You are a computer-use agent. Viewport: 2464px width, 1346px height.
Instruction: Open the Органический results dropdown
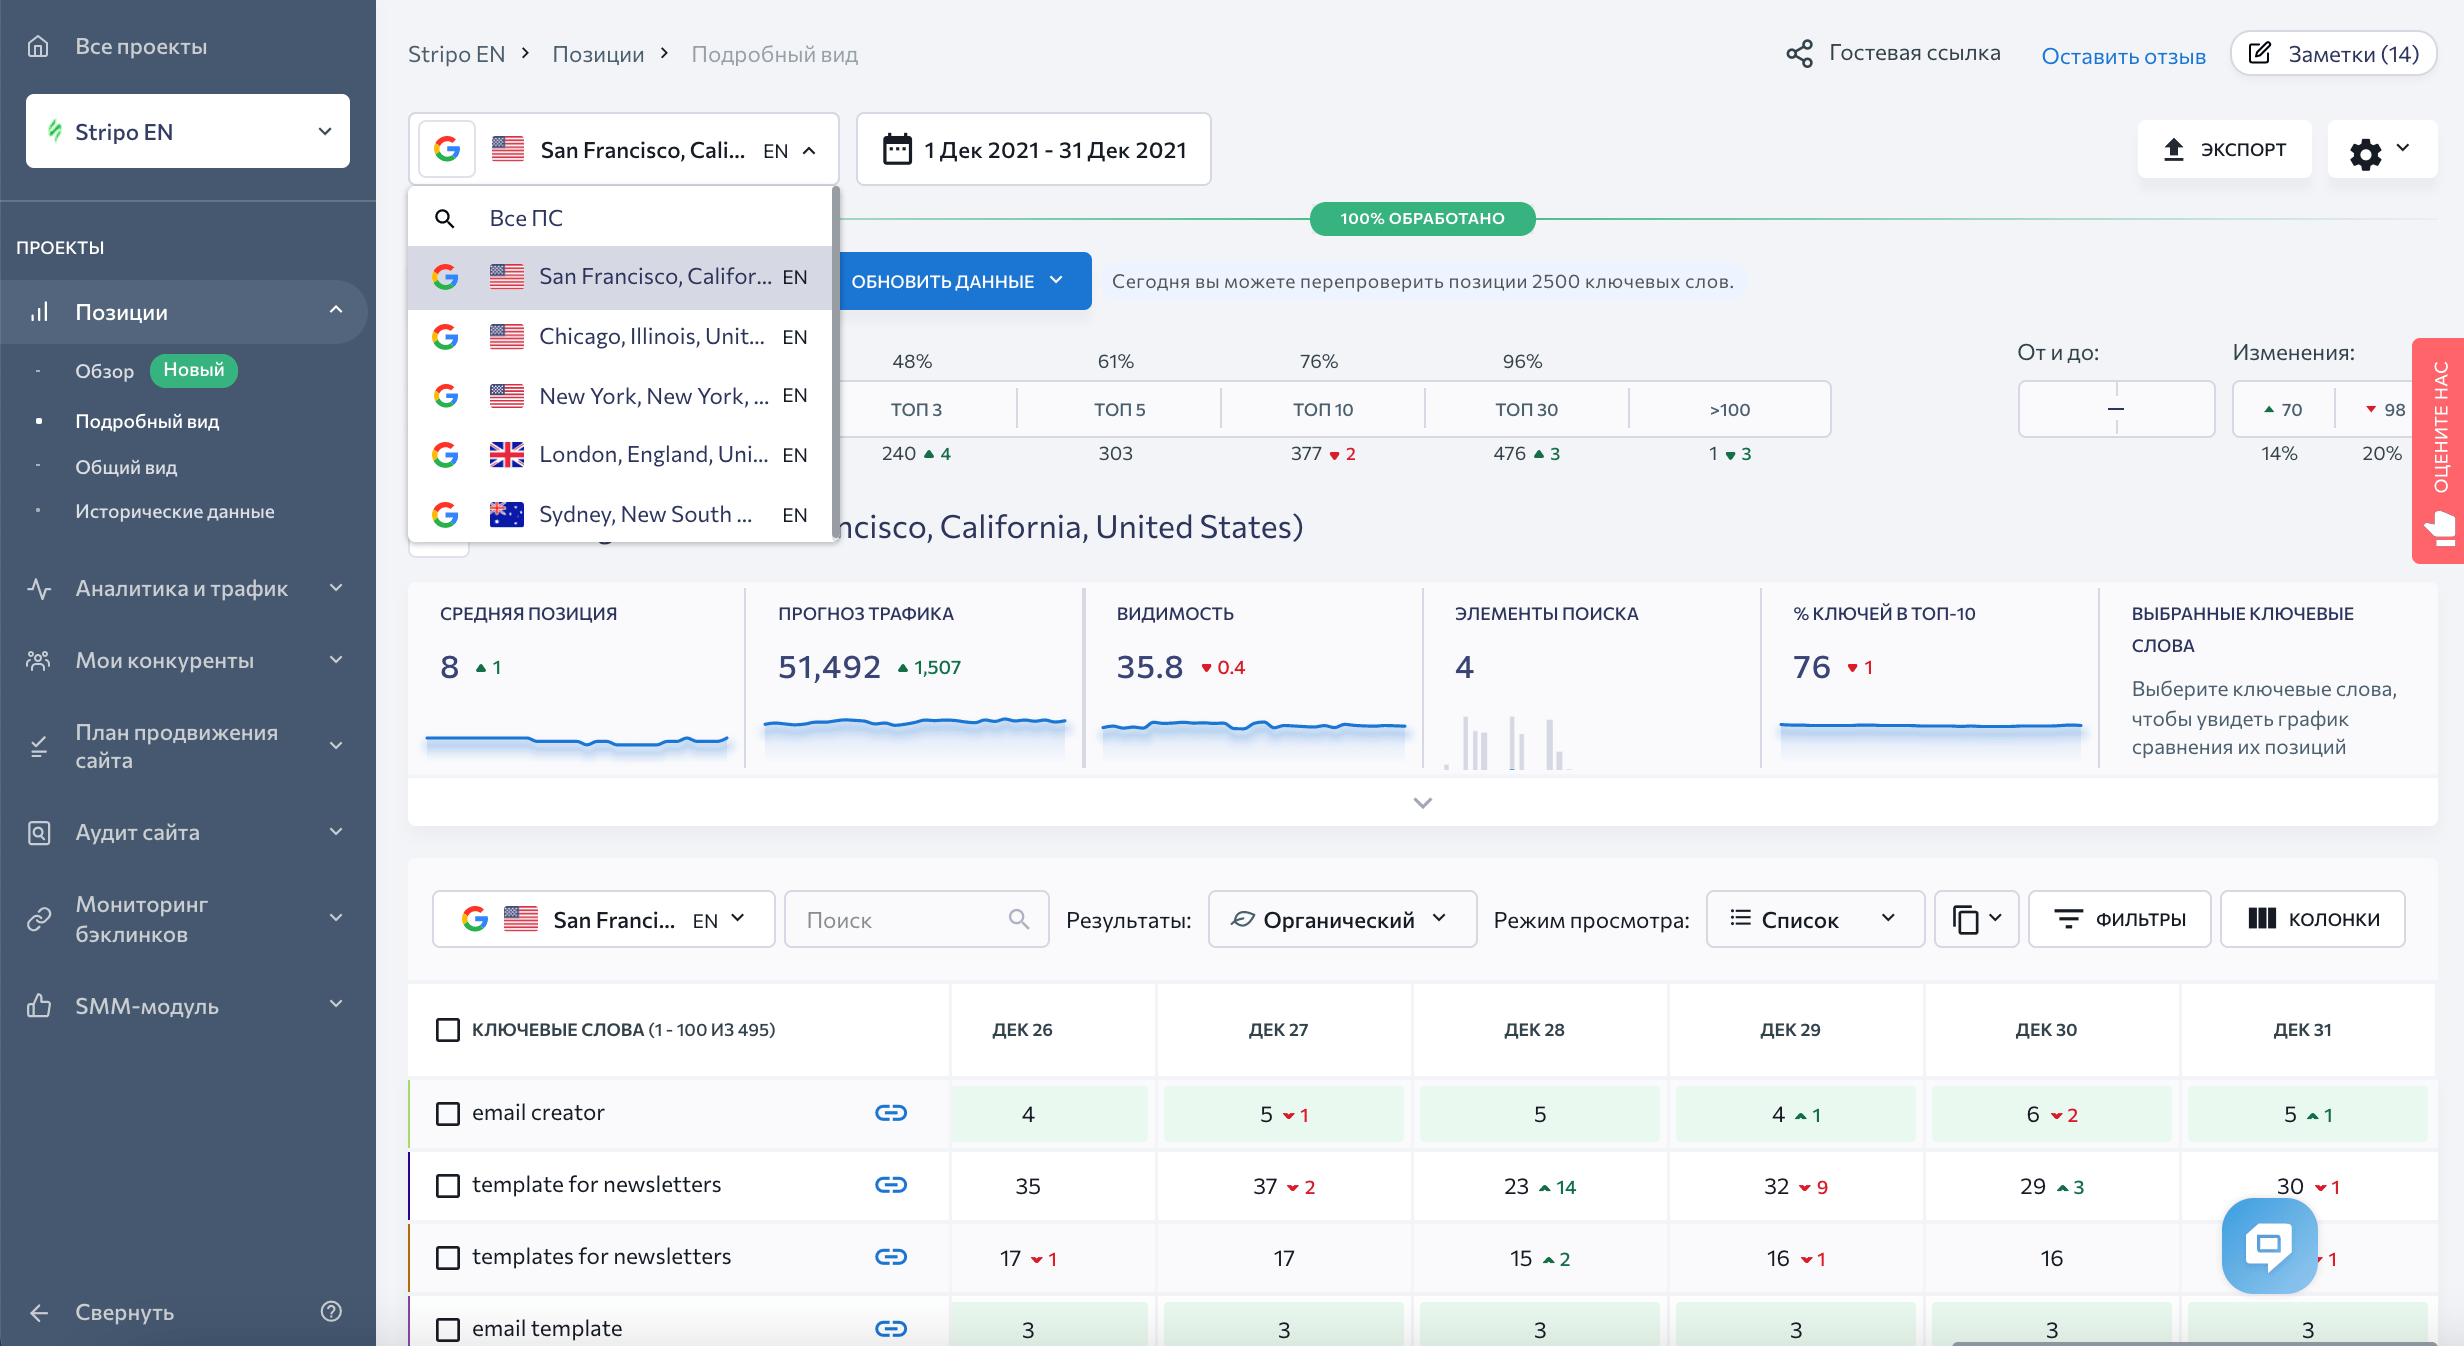1341,919
